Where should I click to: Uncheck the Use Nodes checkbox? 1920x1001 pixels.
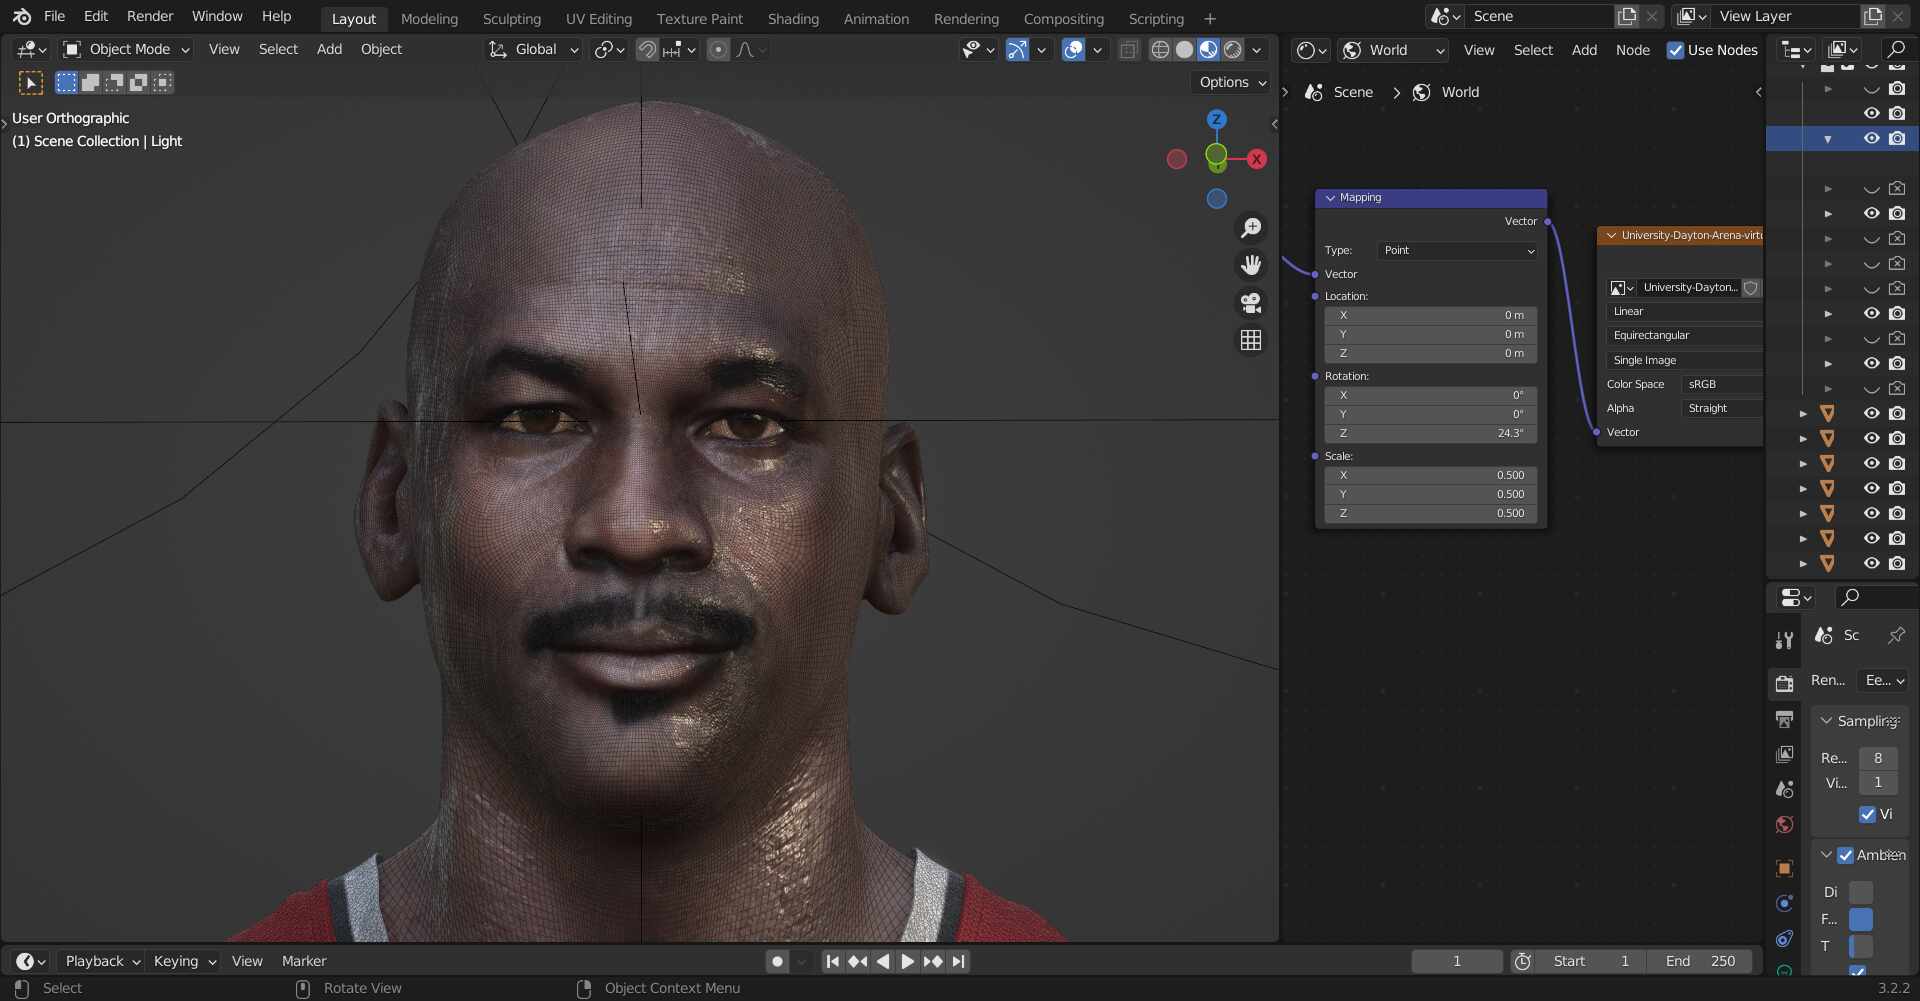[1675, 50]
